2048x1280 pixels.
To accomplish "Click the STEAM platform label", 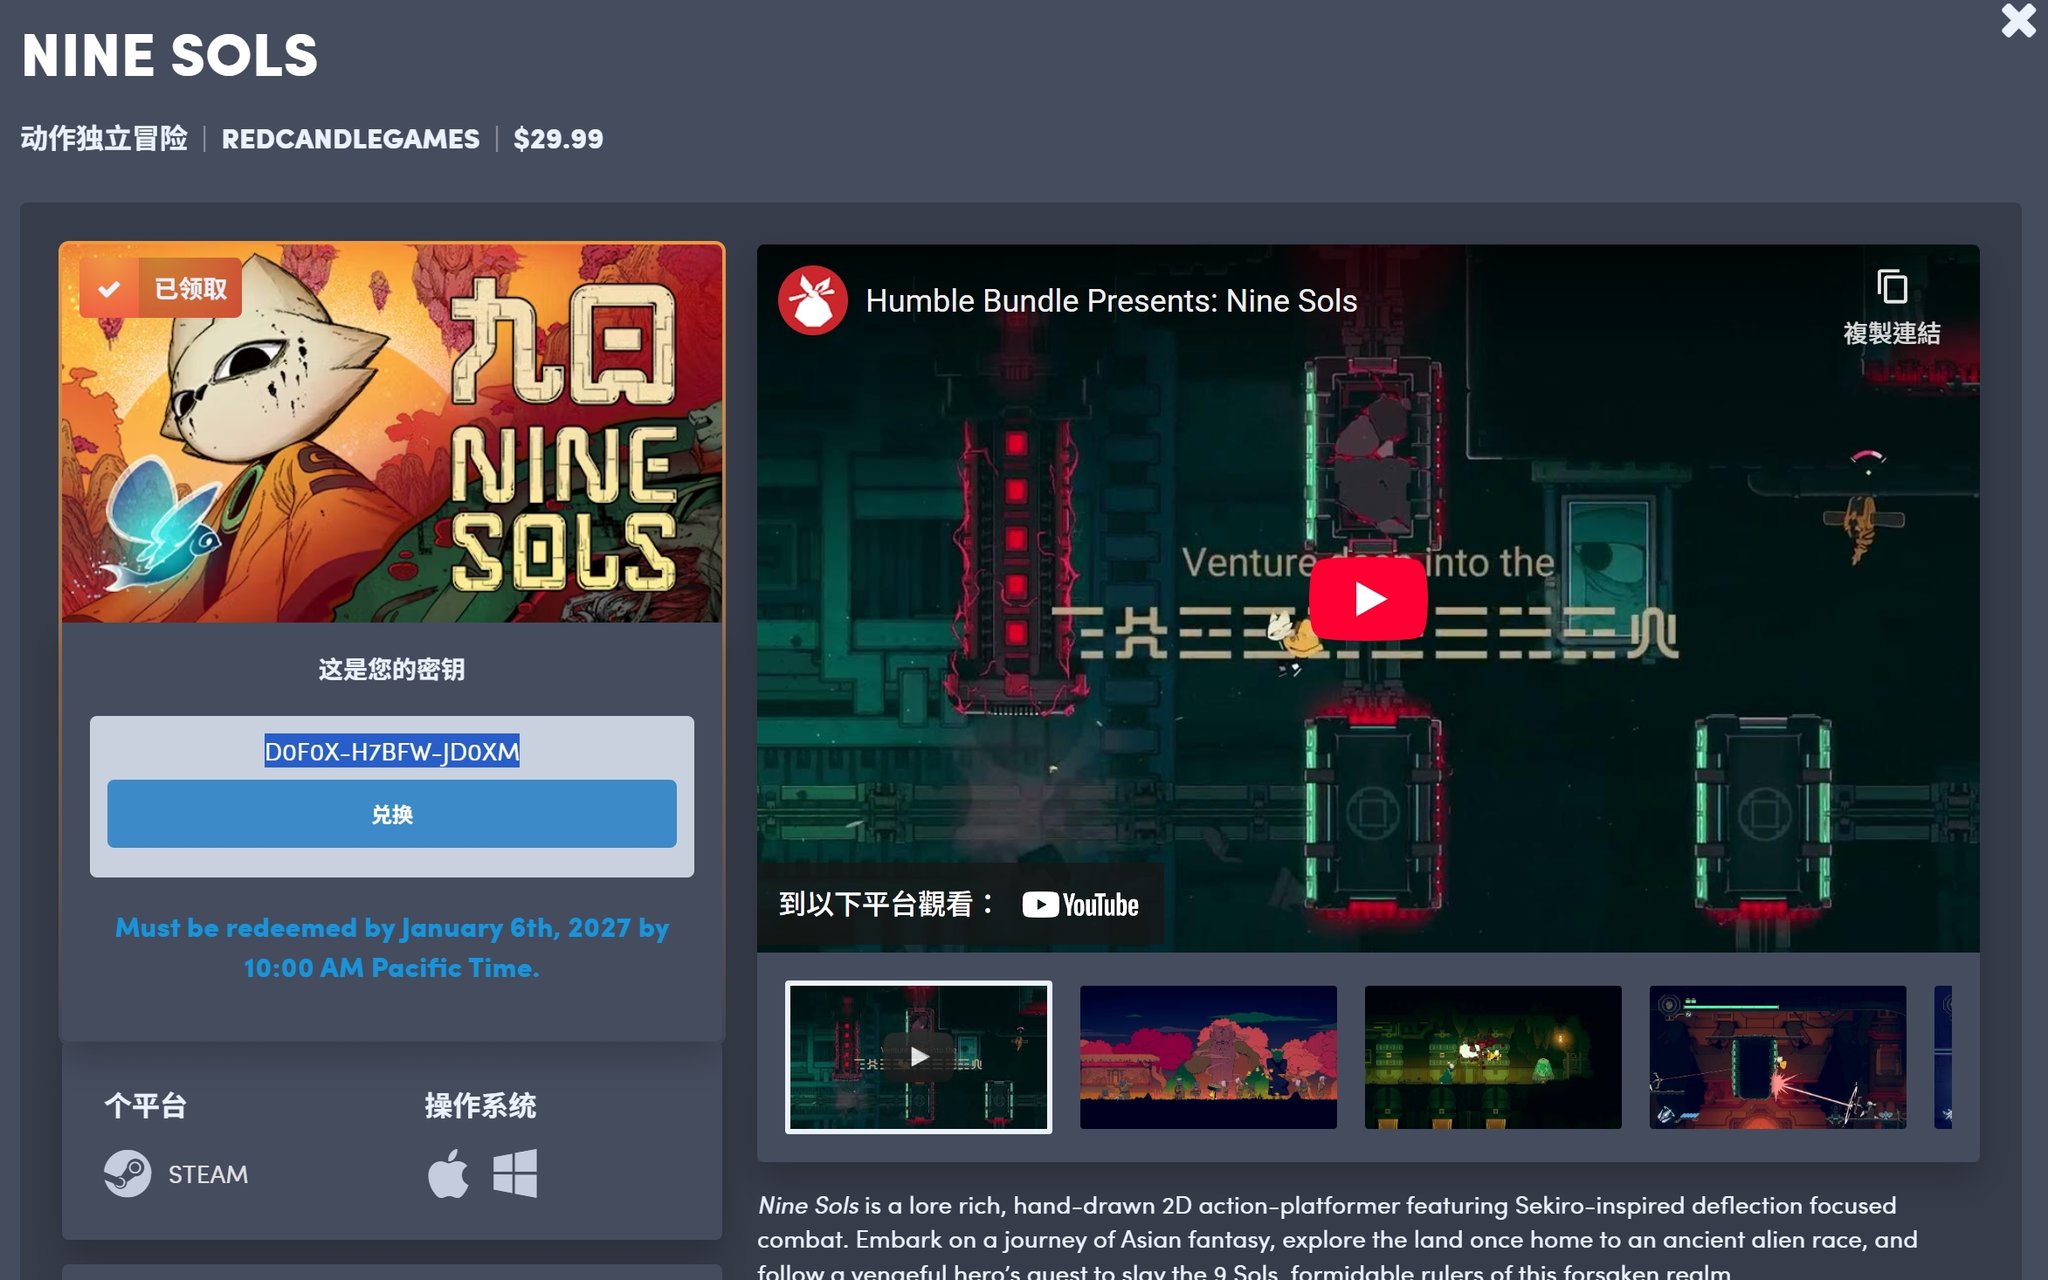I will coord(208,1174).
